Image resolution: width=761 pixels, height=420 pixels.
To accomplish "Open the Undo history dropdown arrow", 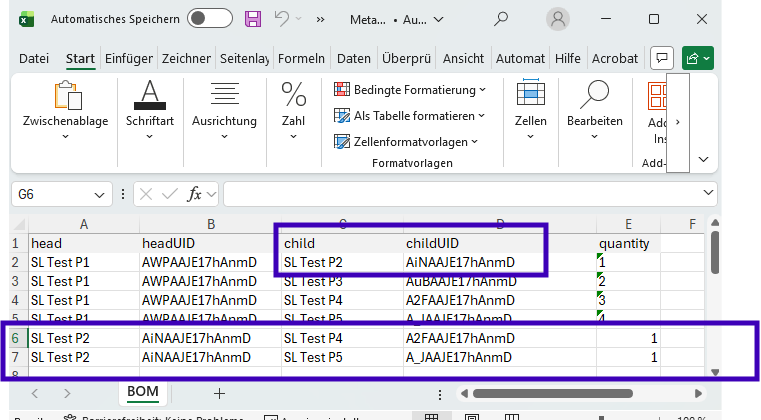I will pyautogui.click(x=298, y=19).
